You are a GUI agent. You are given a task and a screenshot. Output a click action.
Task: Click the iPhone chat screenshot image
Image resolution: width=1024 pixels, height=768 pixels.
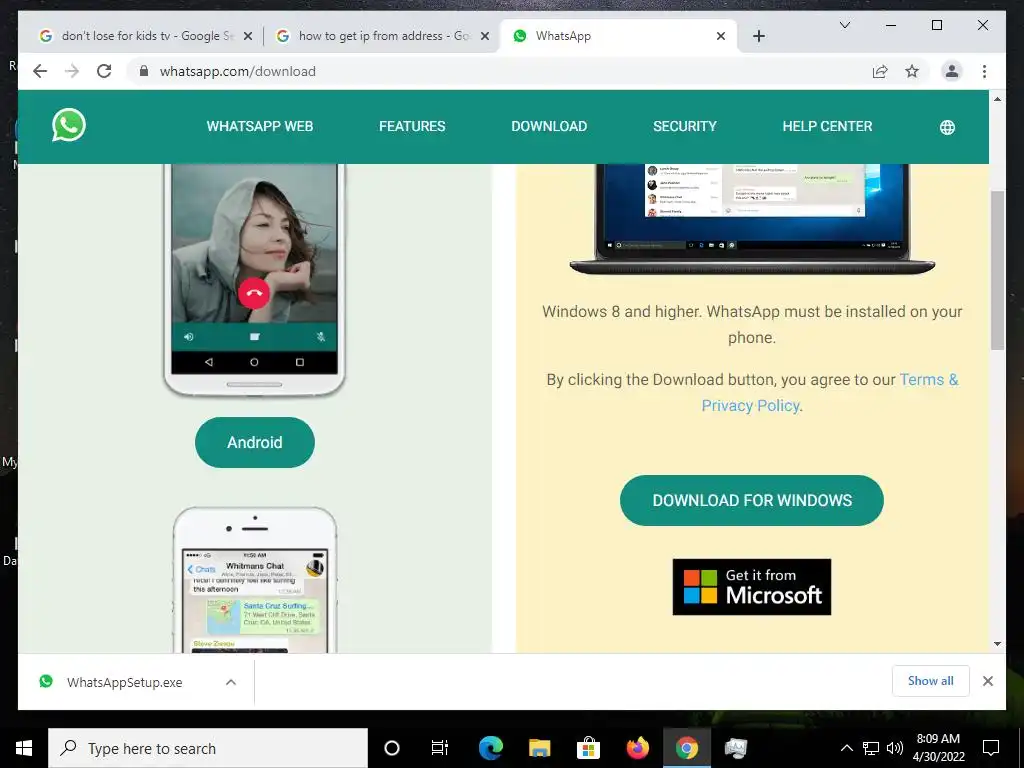(x=255, y=580)
